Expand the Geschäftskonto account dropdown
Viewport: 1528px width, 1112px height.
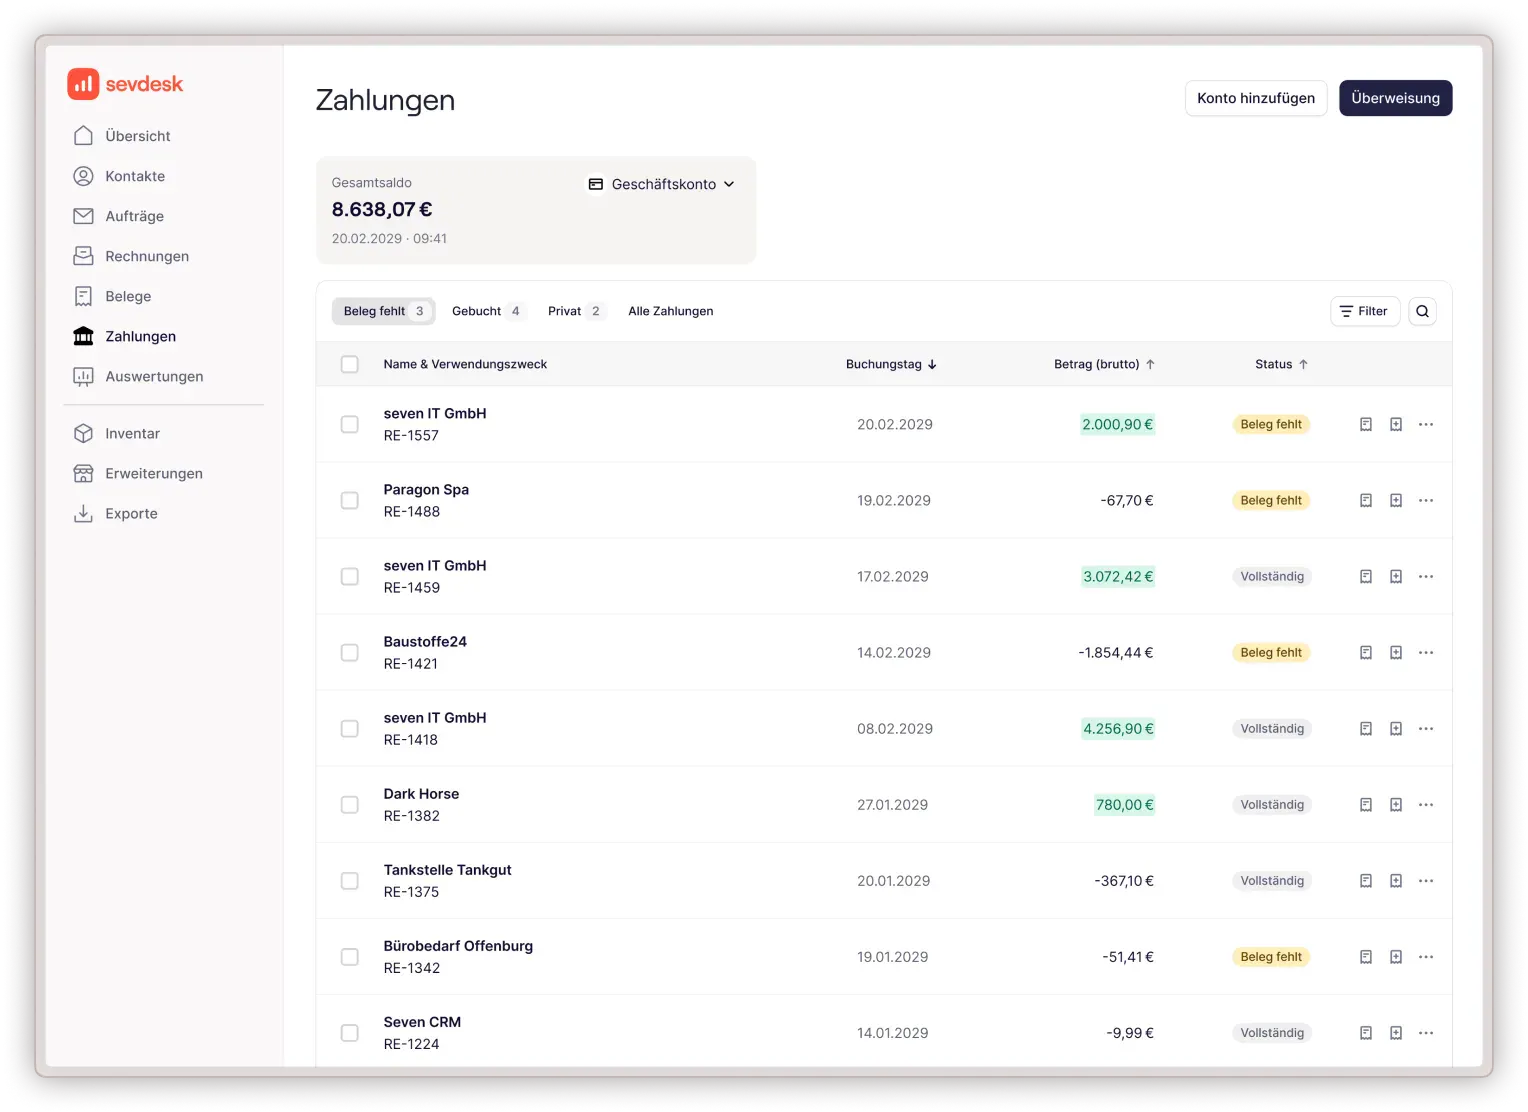tap(662, 184)
